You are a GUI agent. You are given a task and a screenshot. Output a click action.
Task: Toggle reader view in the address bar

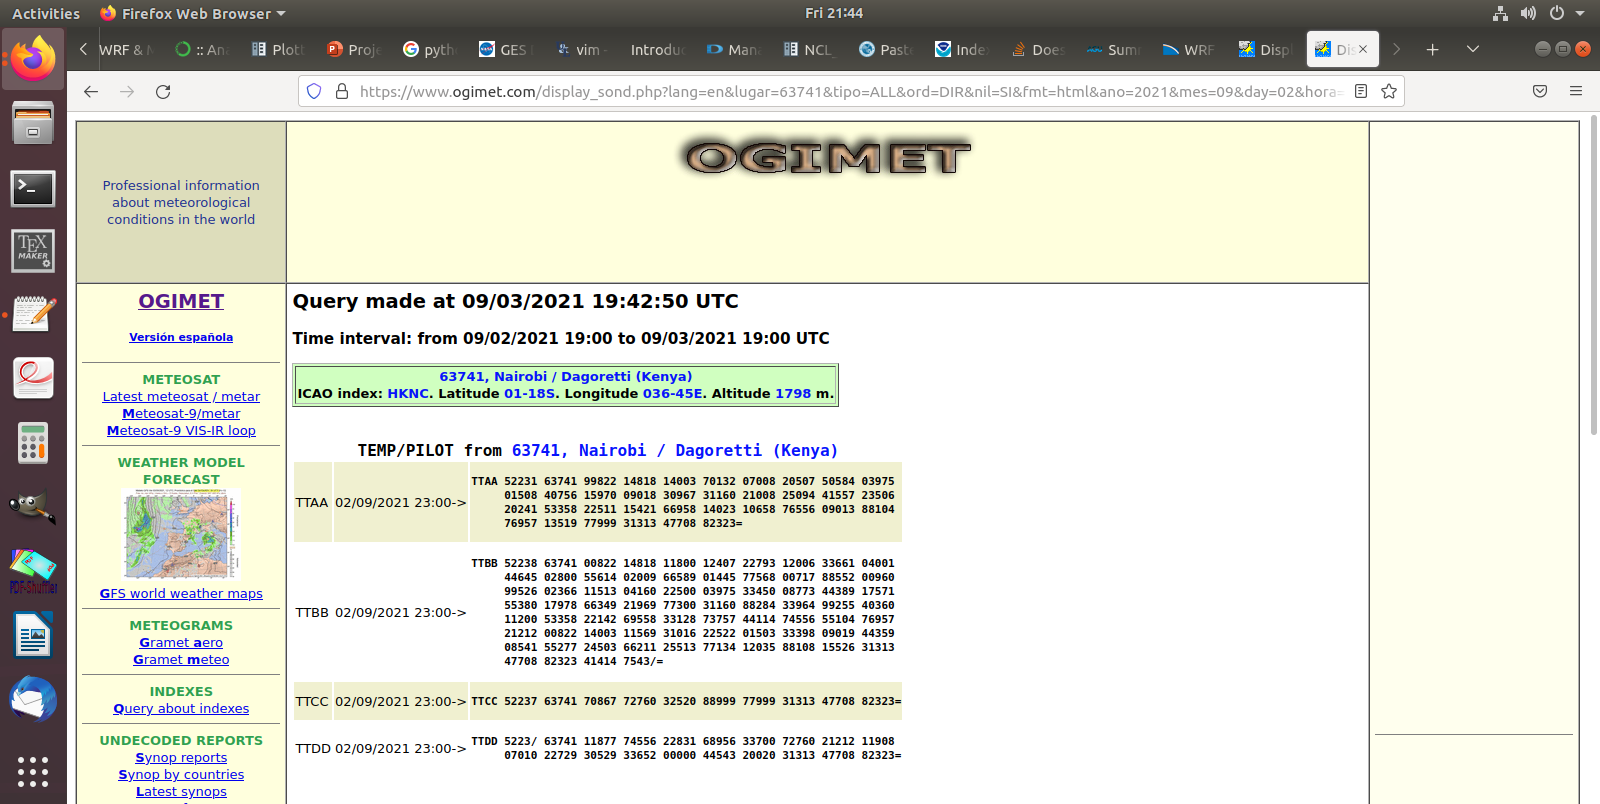pyautogui.click(x=1361, y=91)
